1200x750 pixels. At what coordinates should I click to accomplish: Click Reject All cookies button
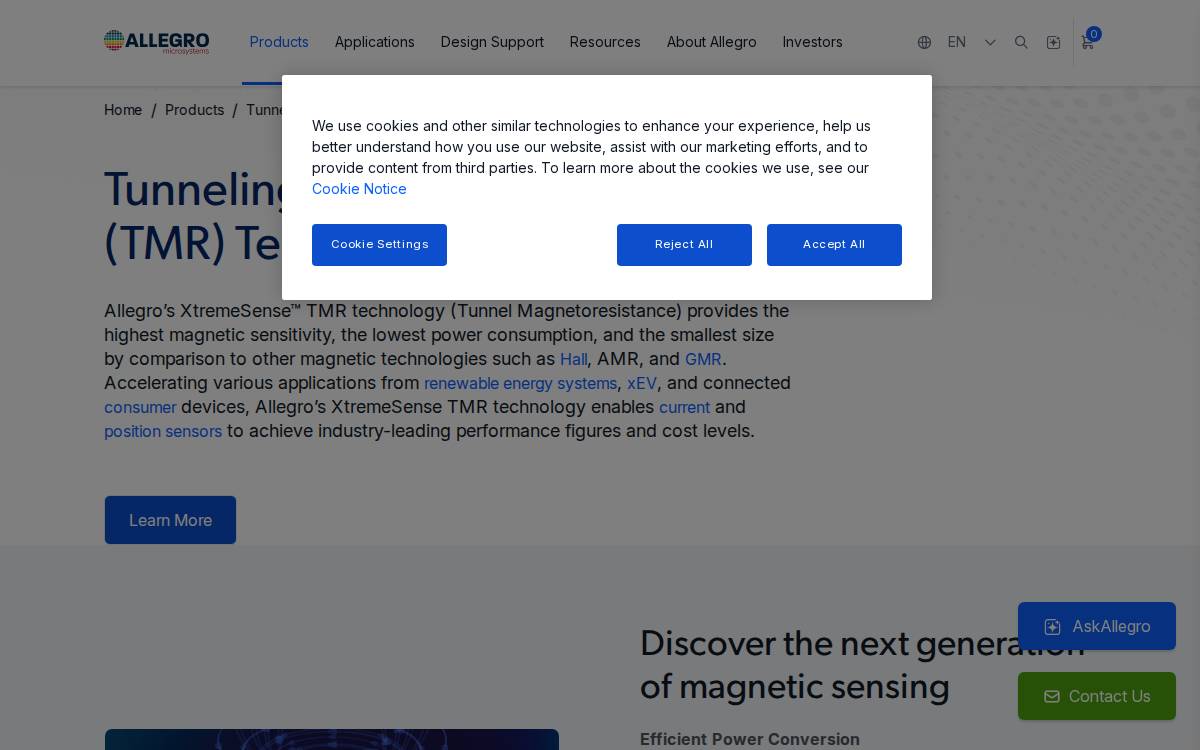click(684, 245)
